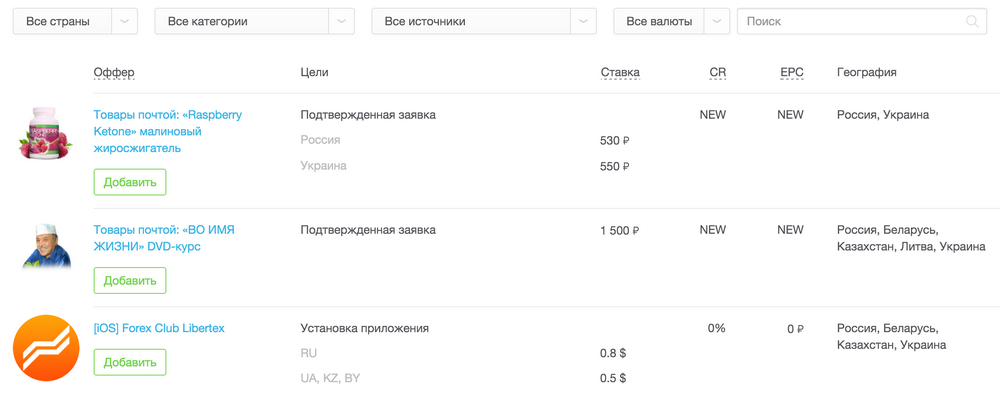Expand the "Все категории" category dropdown

pos(254,21)
